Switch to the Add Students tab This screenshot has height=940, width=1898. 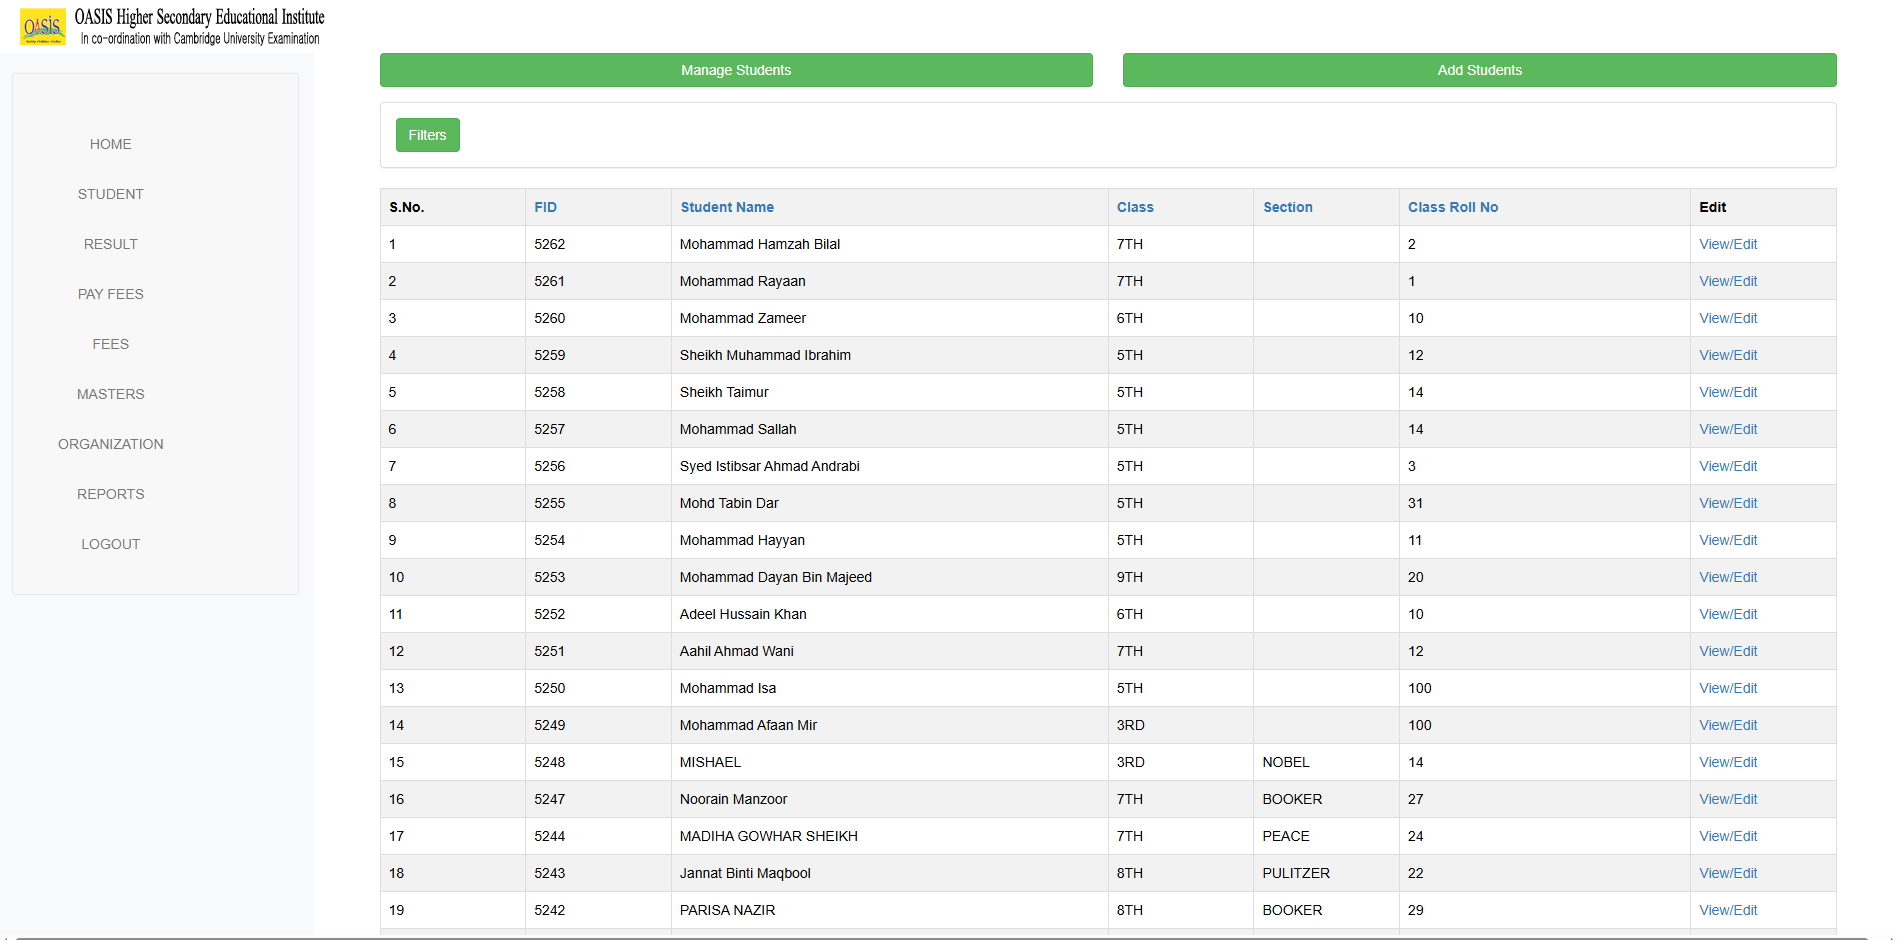click(1479, 70)
